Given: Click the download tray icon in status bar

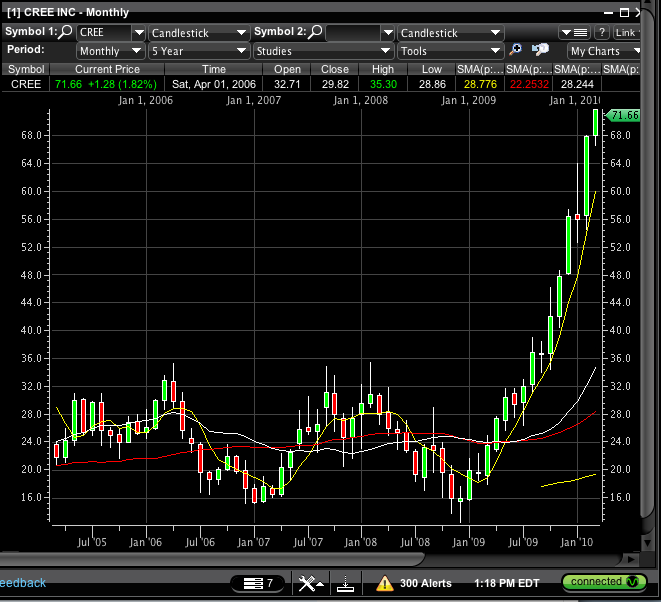Looking at the screenshot, I should pos(343,583).
